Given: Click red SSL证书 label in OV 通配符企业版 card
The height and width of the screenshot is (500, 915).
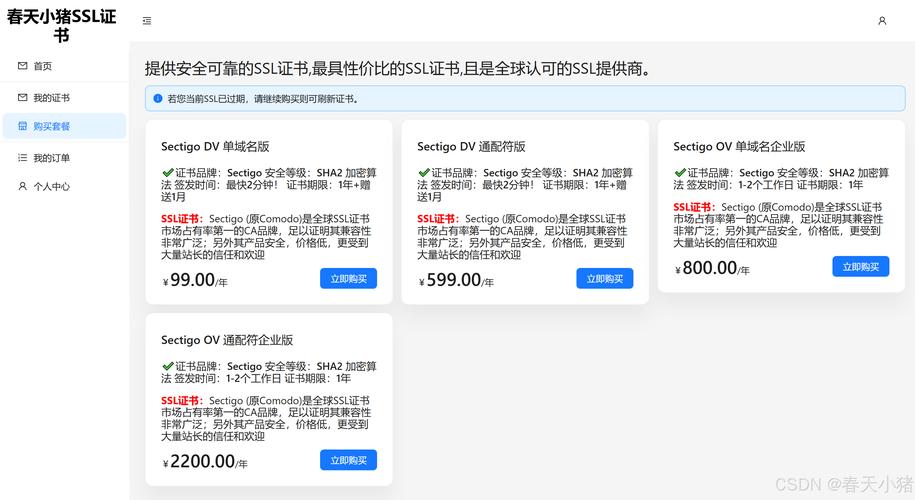Looking at the screenshot, I should click(x=182, y=401).
